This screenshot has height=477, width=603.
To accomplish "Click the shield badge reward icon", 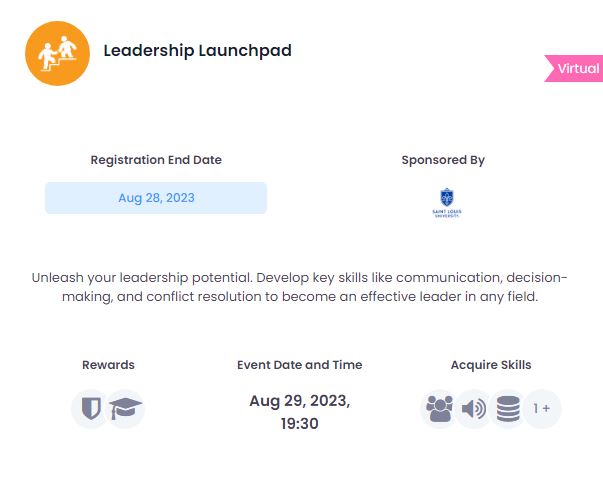I will point(91,408).
